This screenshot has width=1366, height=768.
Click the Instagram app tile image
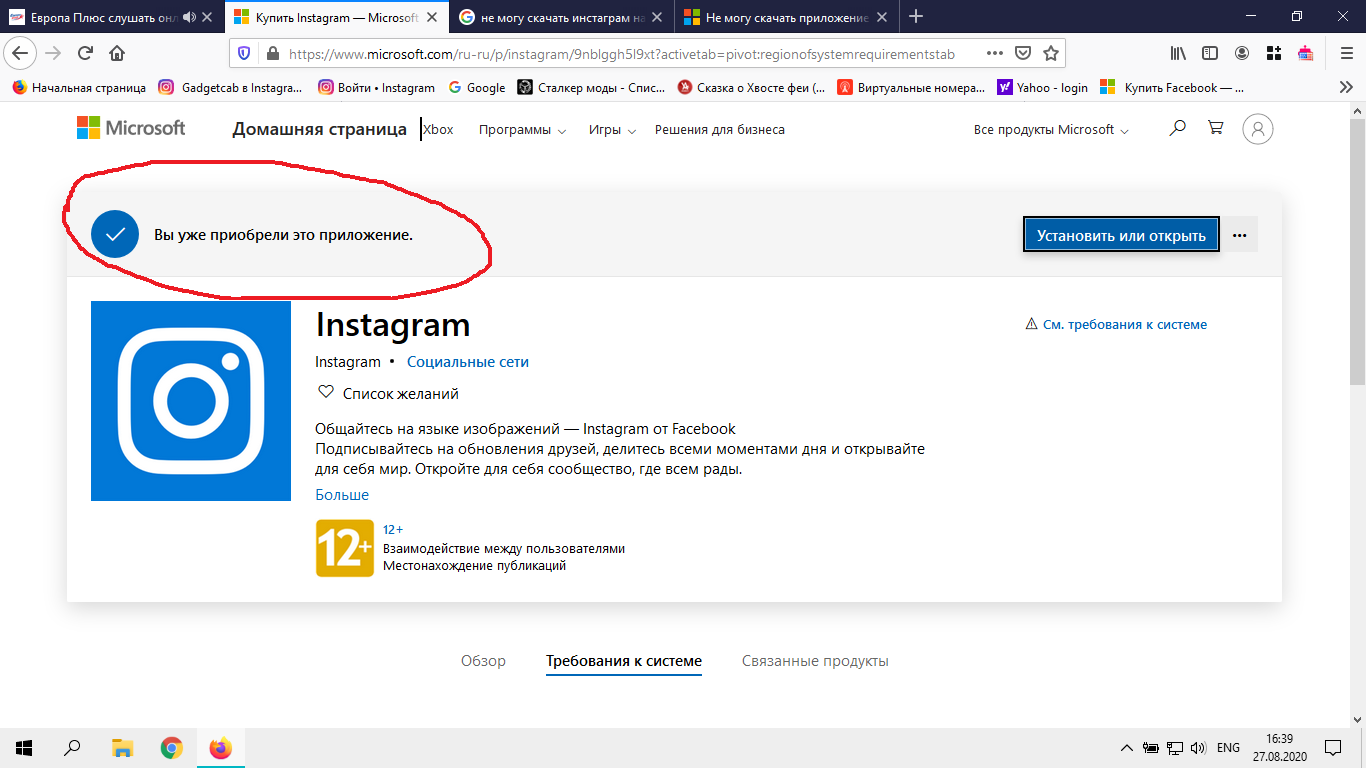pos(191,401)
